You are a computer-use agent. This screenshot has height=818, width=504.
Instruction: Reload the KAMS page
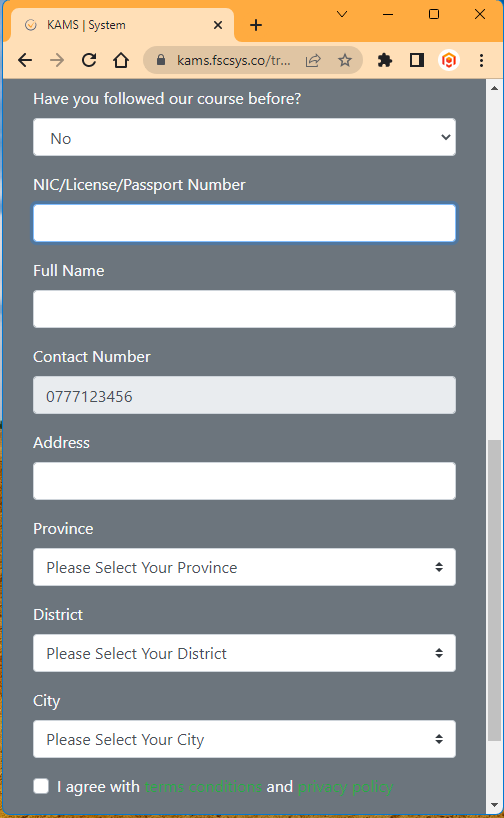(x=89, y=61)
